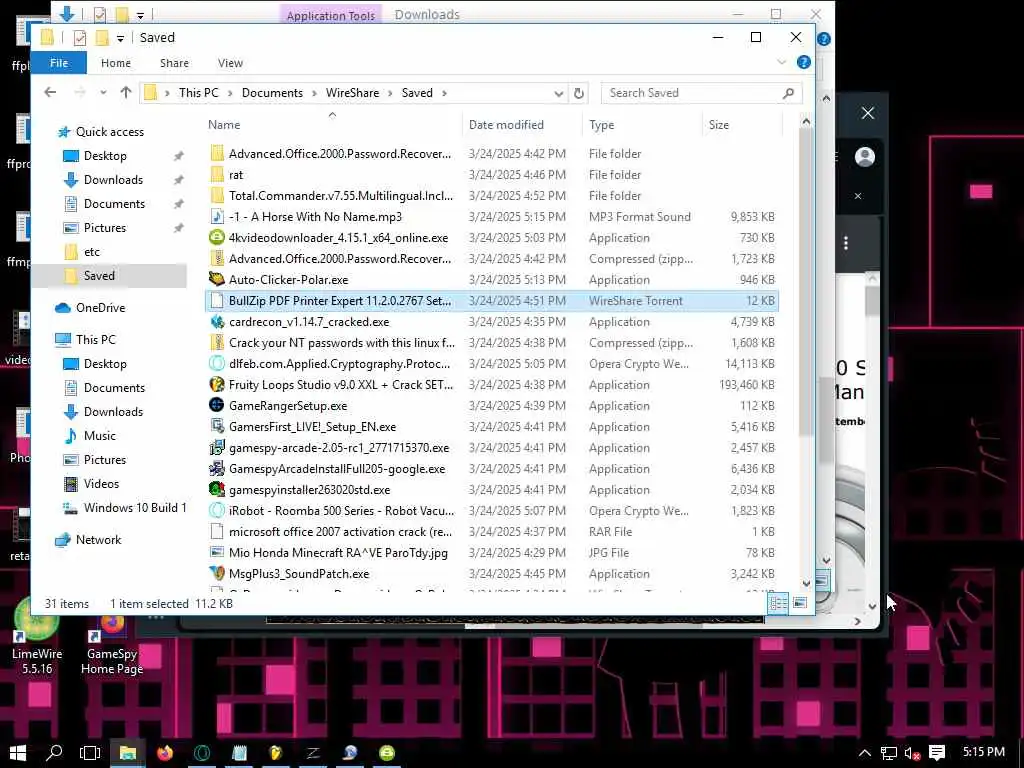Image resolution: width=1024 pixels, height=768 pixels.
Task: Open LimeWire 5.5.16 desktop shortcut
Action: (x=37, y=635)
